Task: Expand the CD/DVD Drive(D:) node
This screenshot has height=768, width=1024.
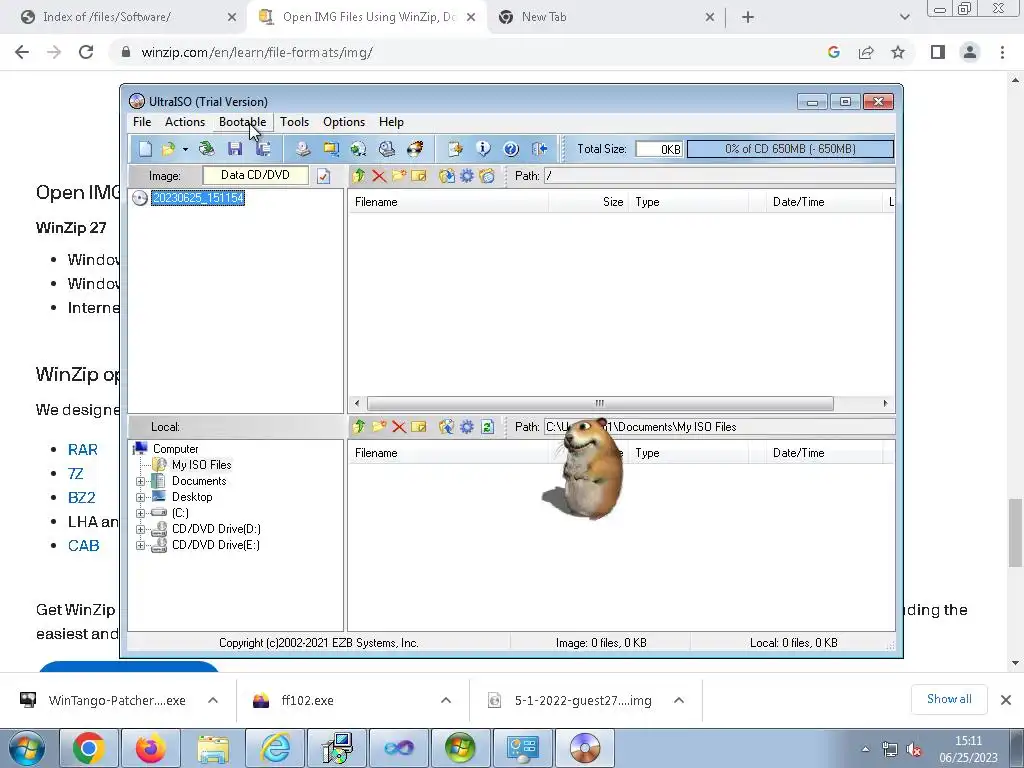Action: coord(140,529)
